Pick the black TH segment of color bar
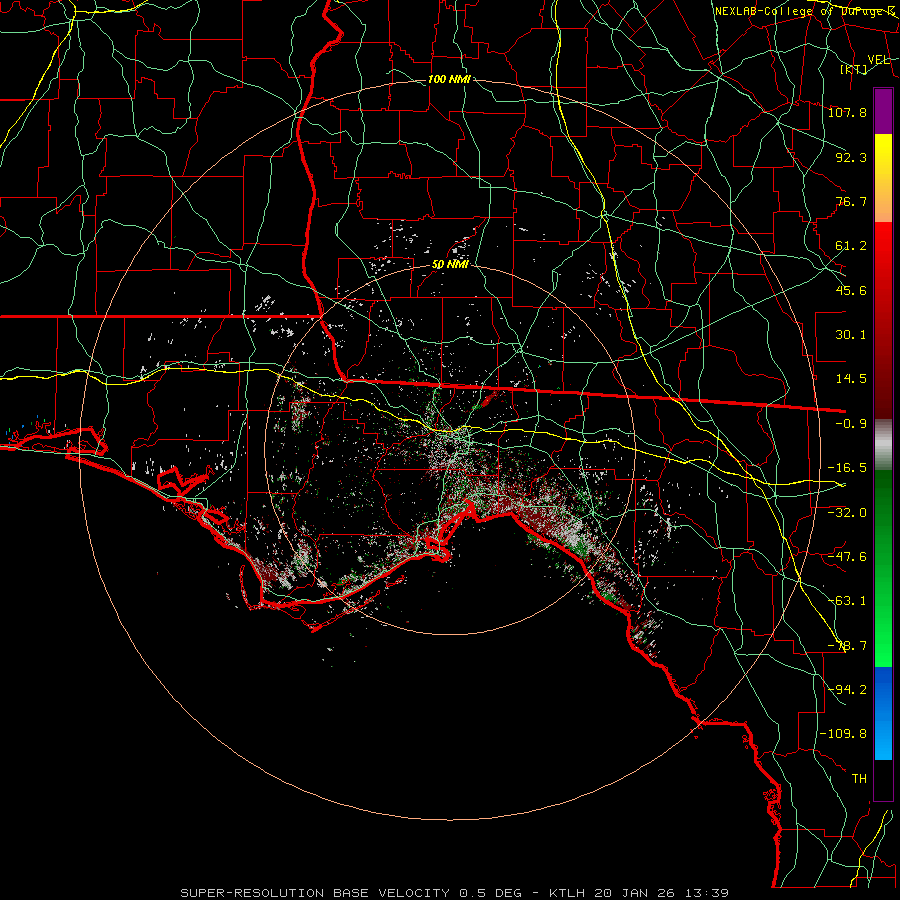Image resolution: width=900 pixels, height=900 pixels. (883, 779)
